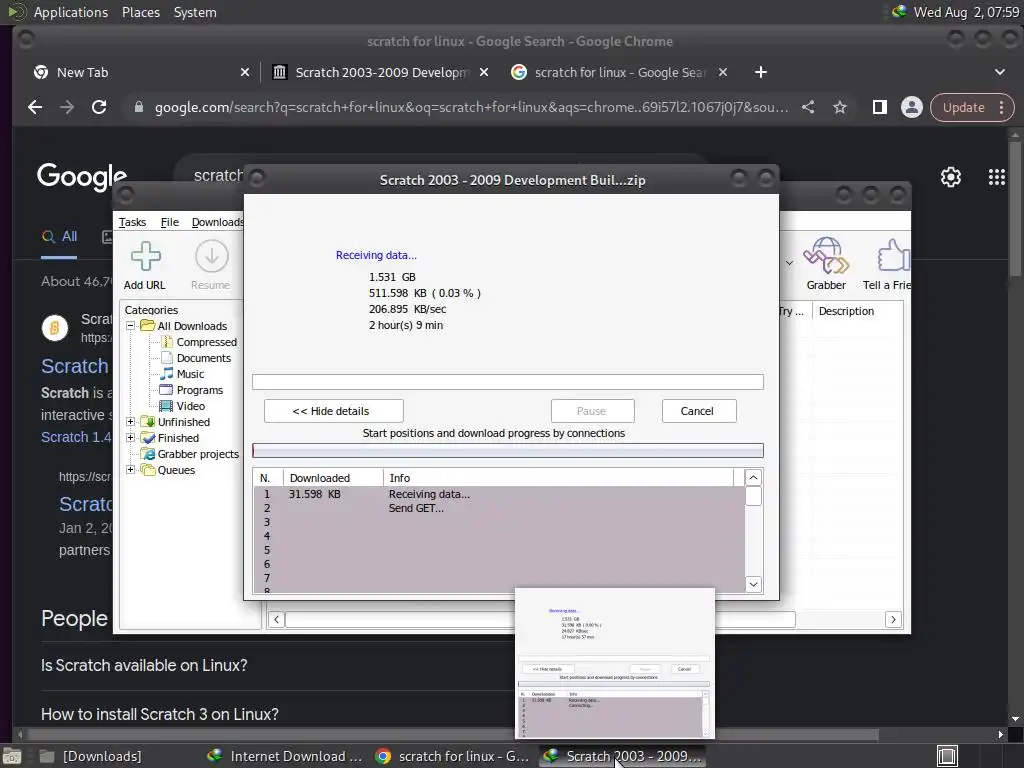This screenshot has height=768, width=1024.
Task: Expand the Finished tree node
Action: point(130,438)
